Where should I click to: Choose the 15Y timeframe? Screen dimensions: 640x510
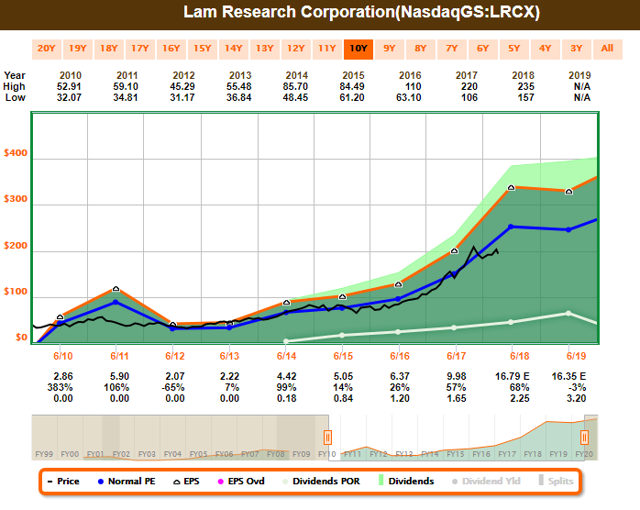(202, 49)
